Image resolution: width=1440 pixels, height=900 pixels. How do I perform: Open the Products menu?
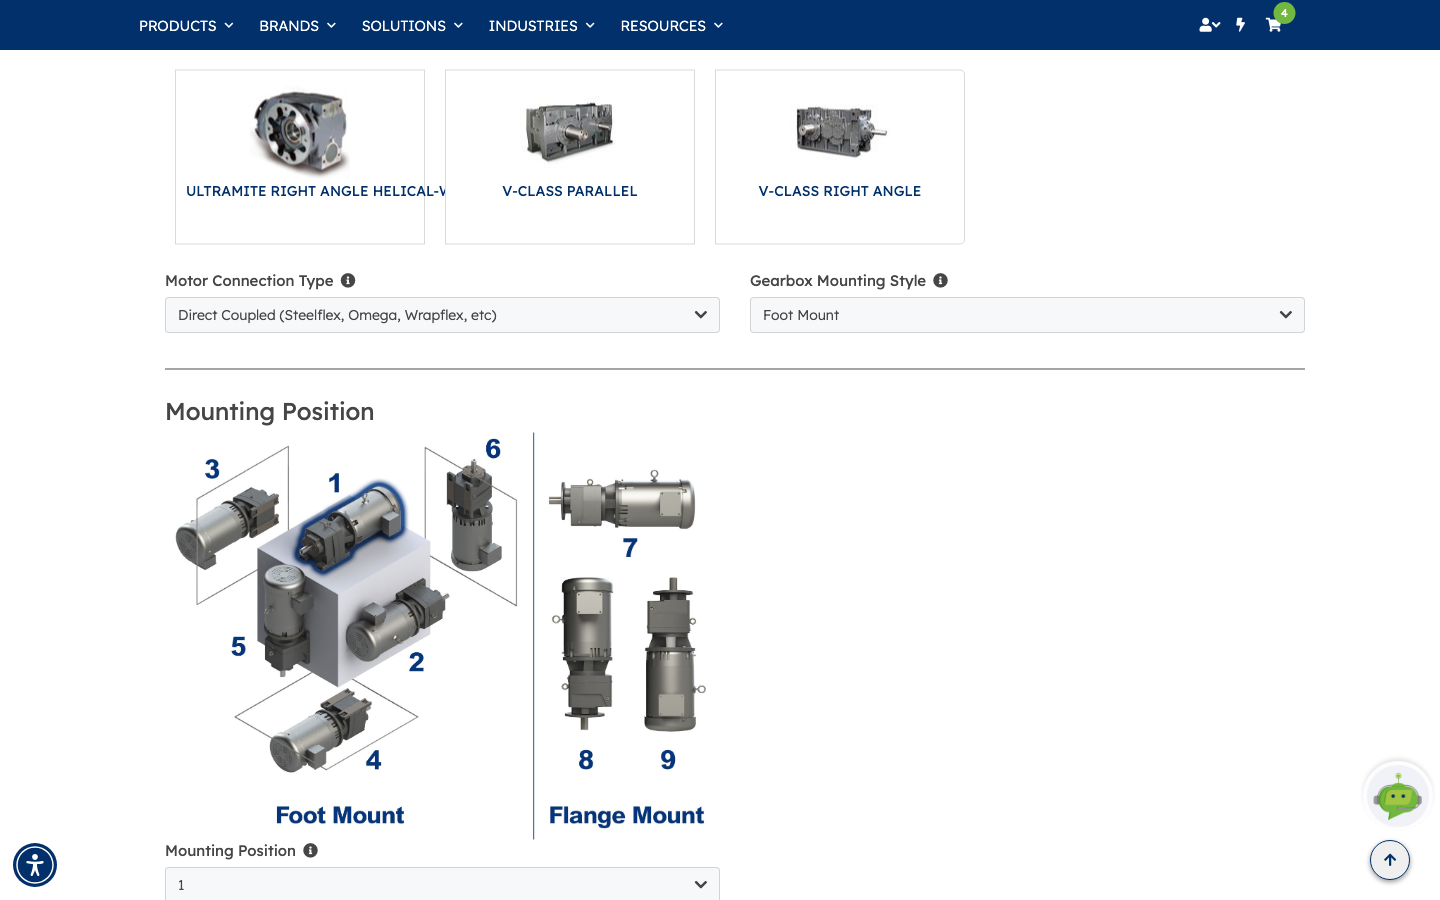point(186,26)
